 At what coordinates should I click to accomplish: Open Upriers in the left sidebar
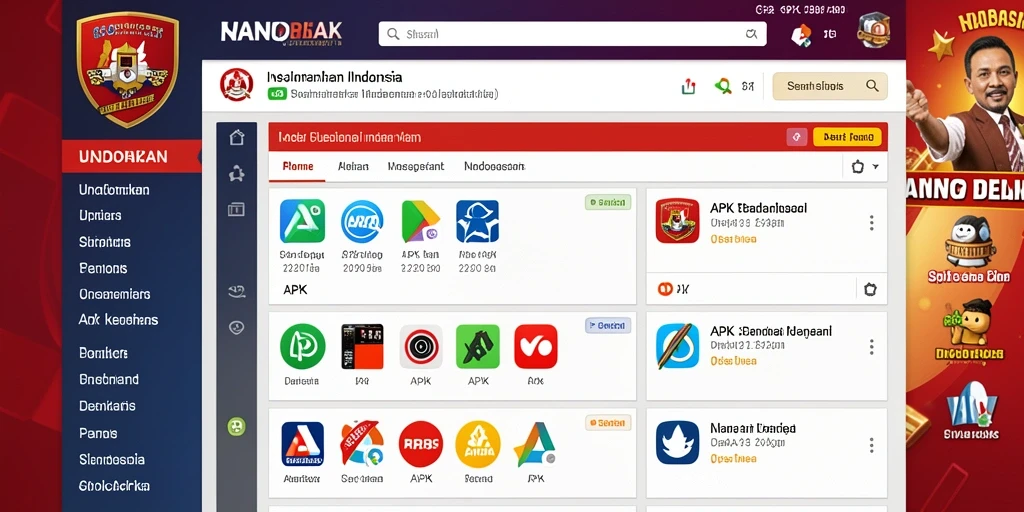click(x=100, y=216)
